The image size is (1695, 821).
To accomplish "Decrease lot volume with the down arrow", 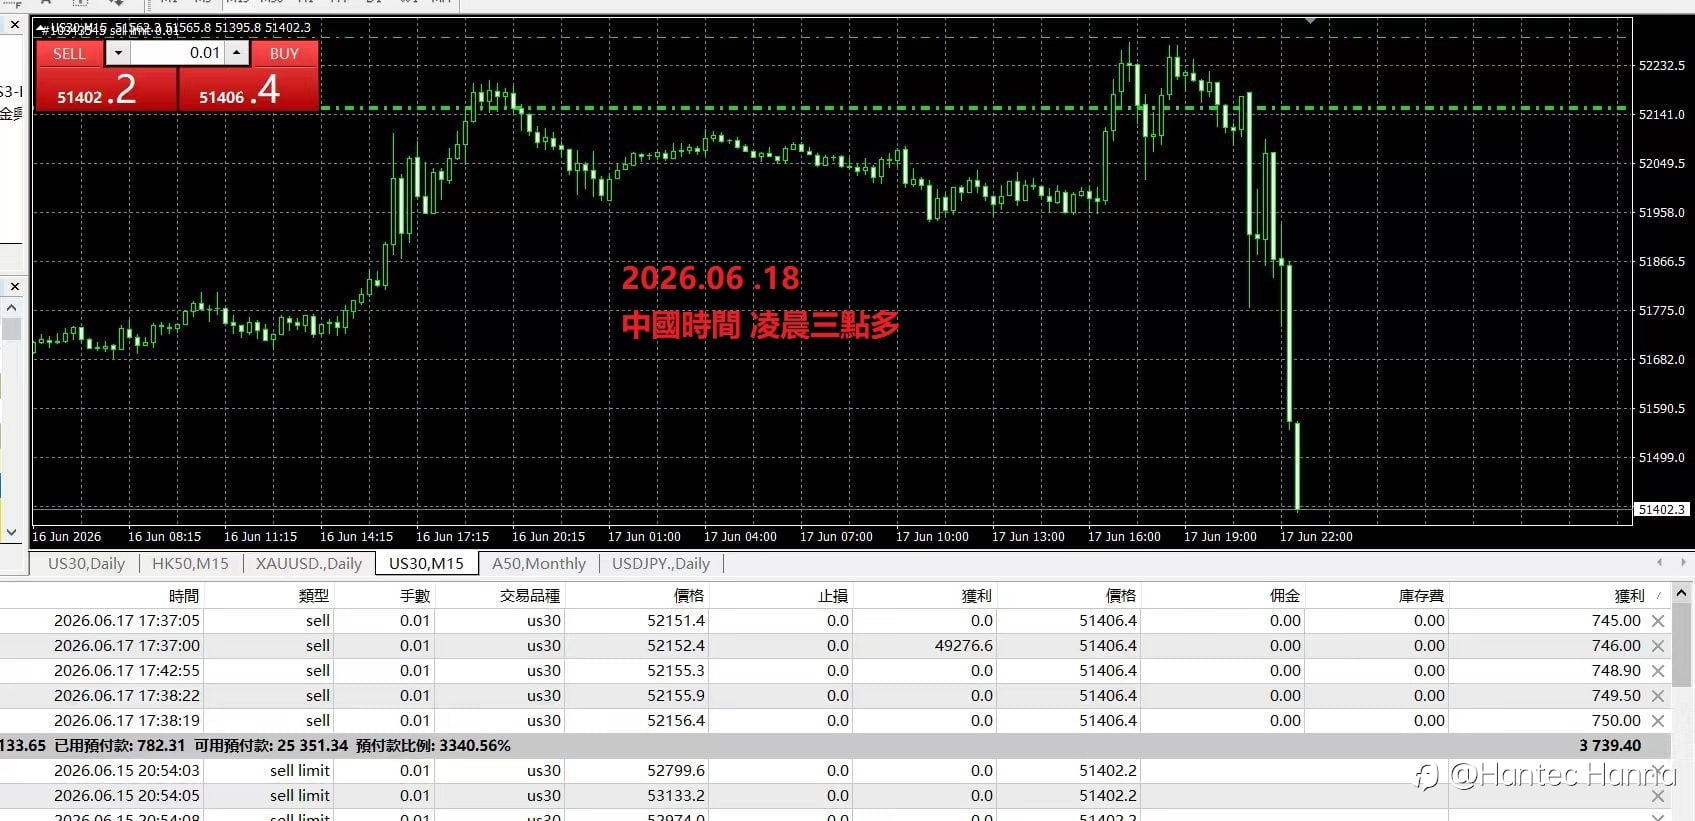I will [118, 53].
